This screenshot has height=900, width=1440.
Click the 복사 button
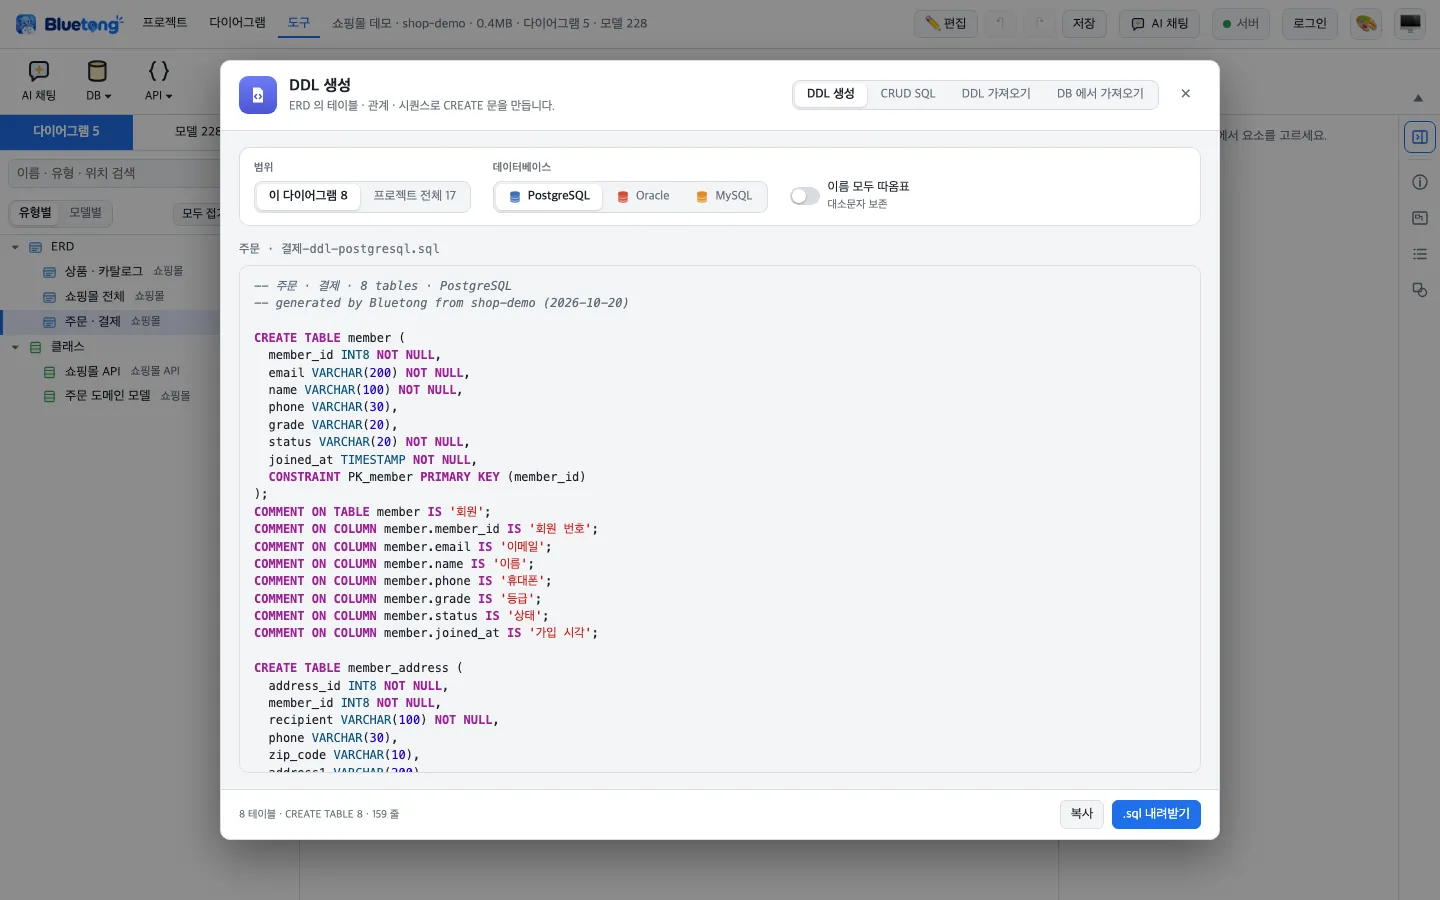1082,814
